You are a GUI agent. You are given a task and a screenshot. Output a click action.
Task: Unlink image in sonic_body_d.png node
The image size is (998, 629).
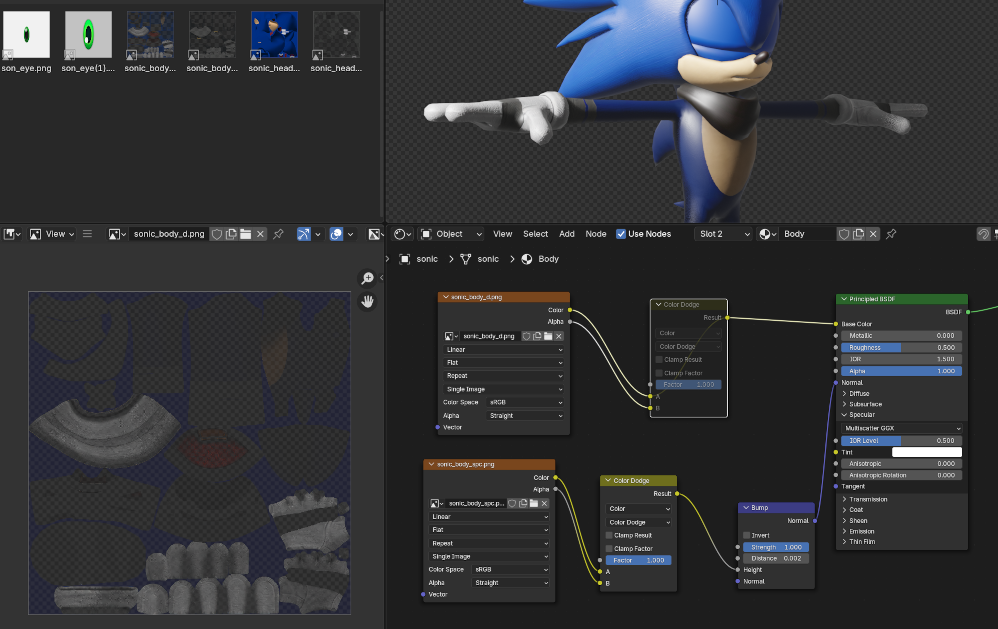[559, 336]
